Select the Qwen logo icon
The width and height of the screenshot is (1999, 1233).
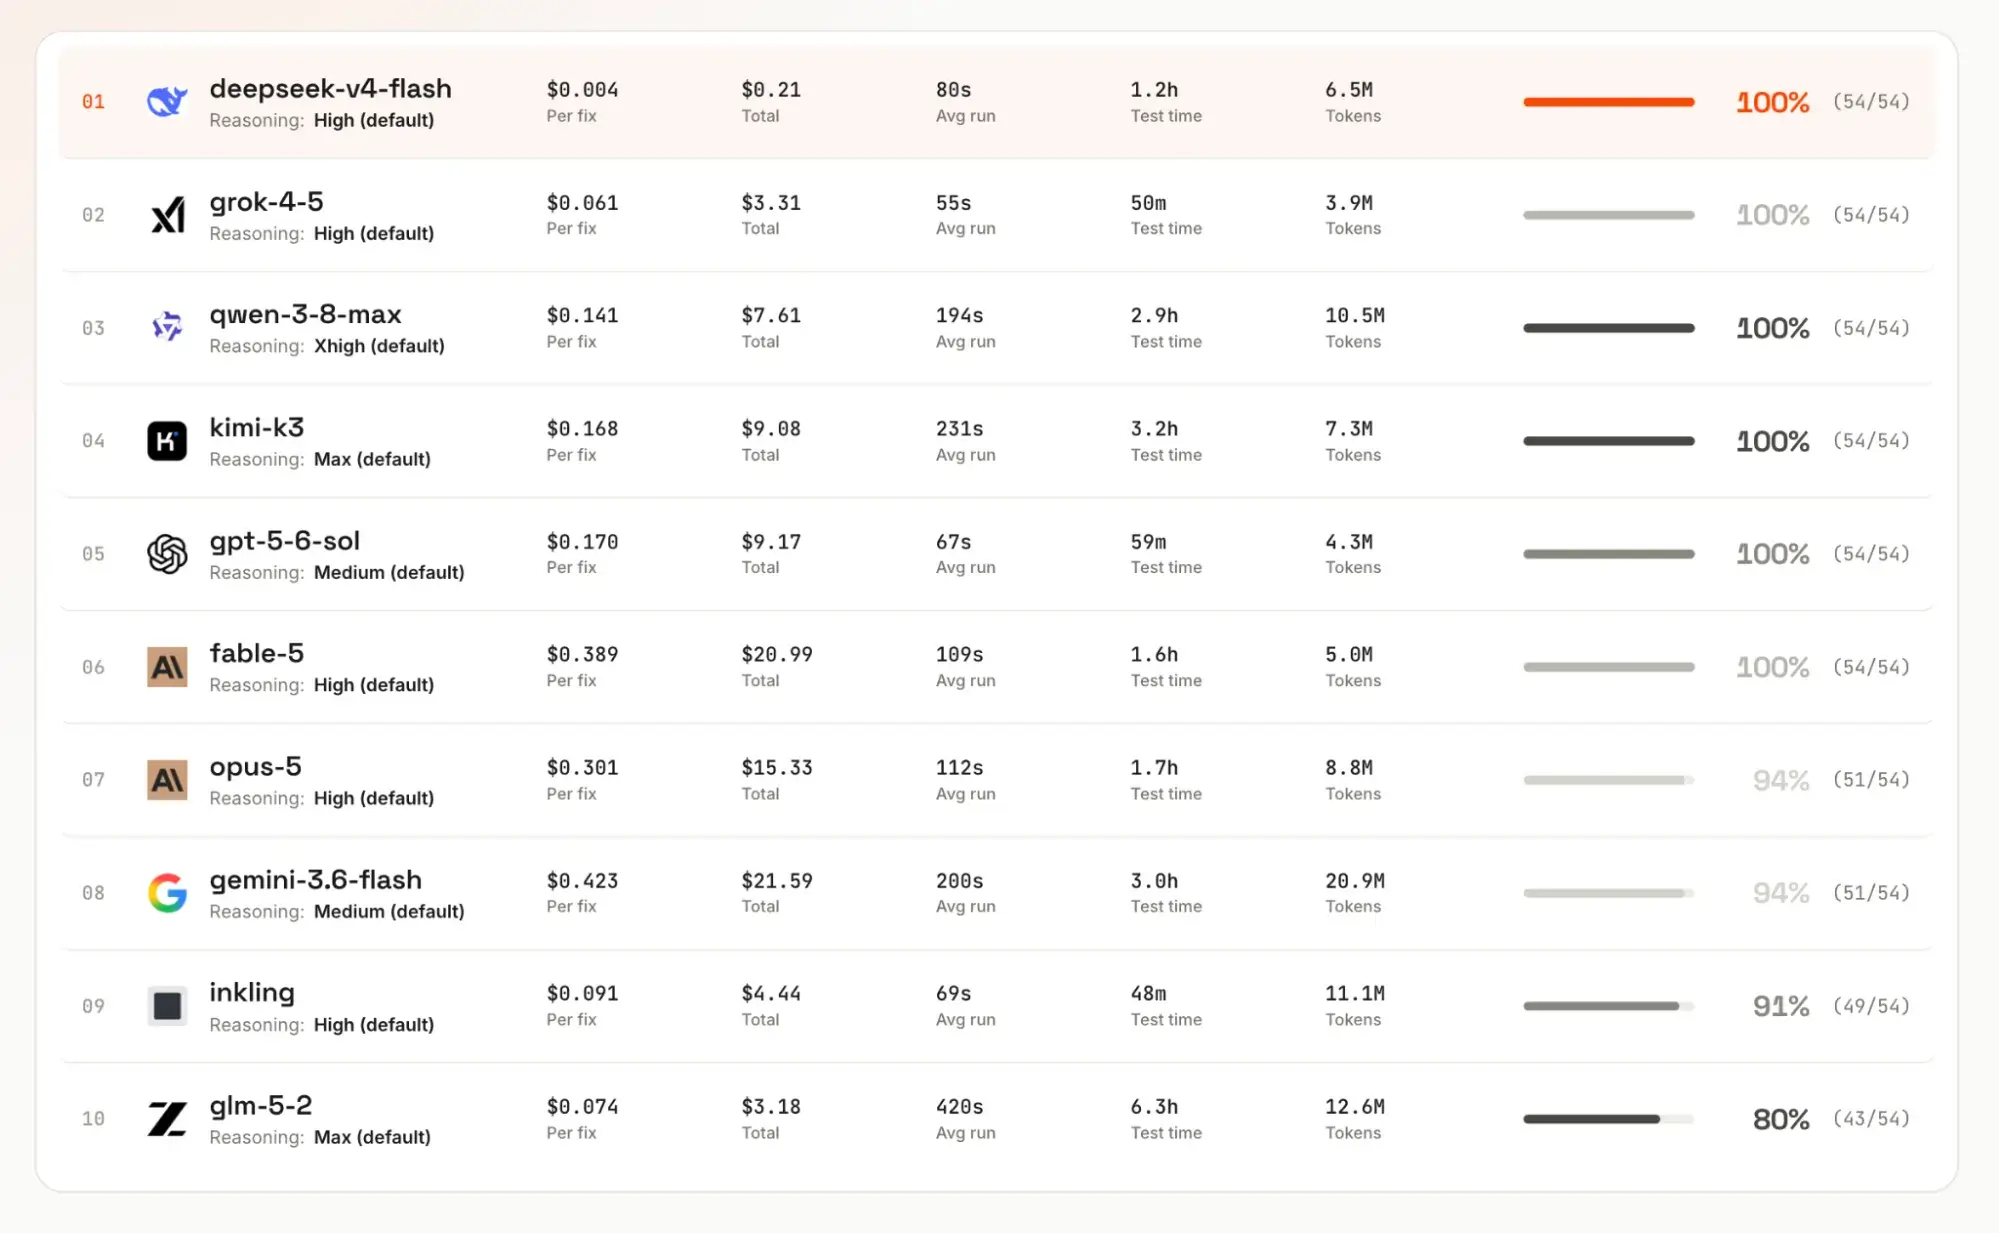167,327
